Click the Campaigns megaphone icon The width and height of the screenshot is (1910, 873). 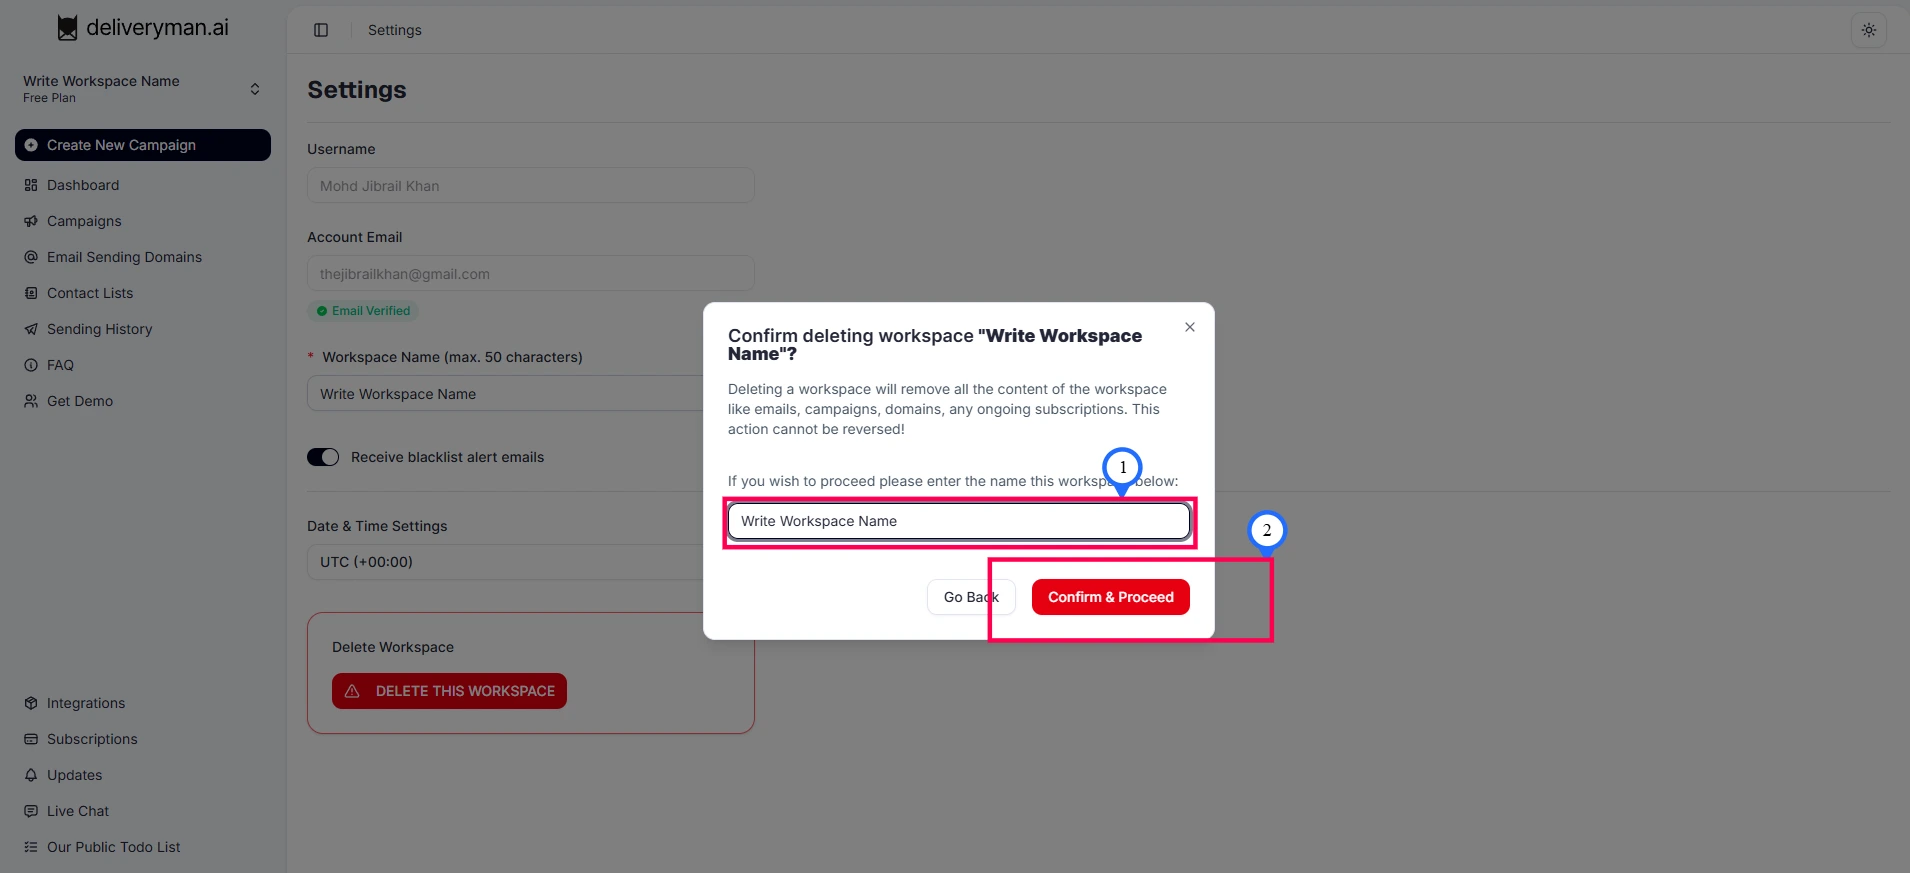pyautogui.click(x=31, y=221)
